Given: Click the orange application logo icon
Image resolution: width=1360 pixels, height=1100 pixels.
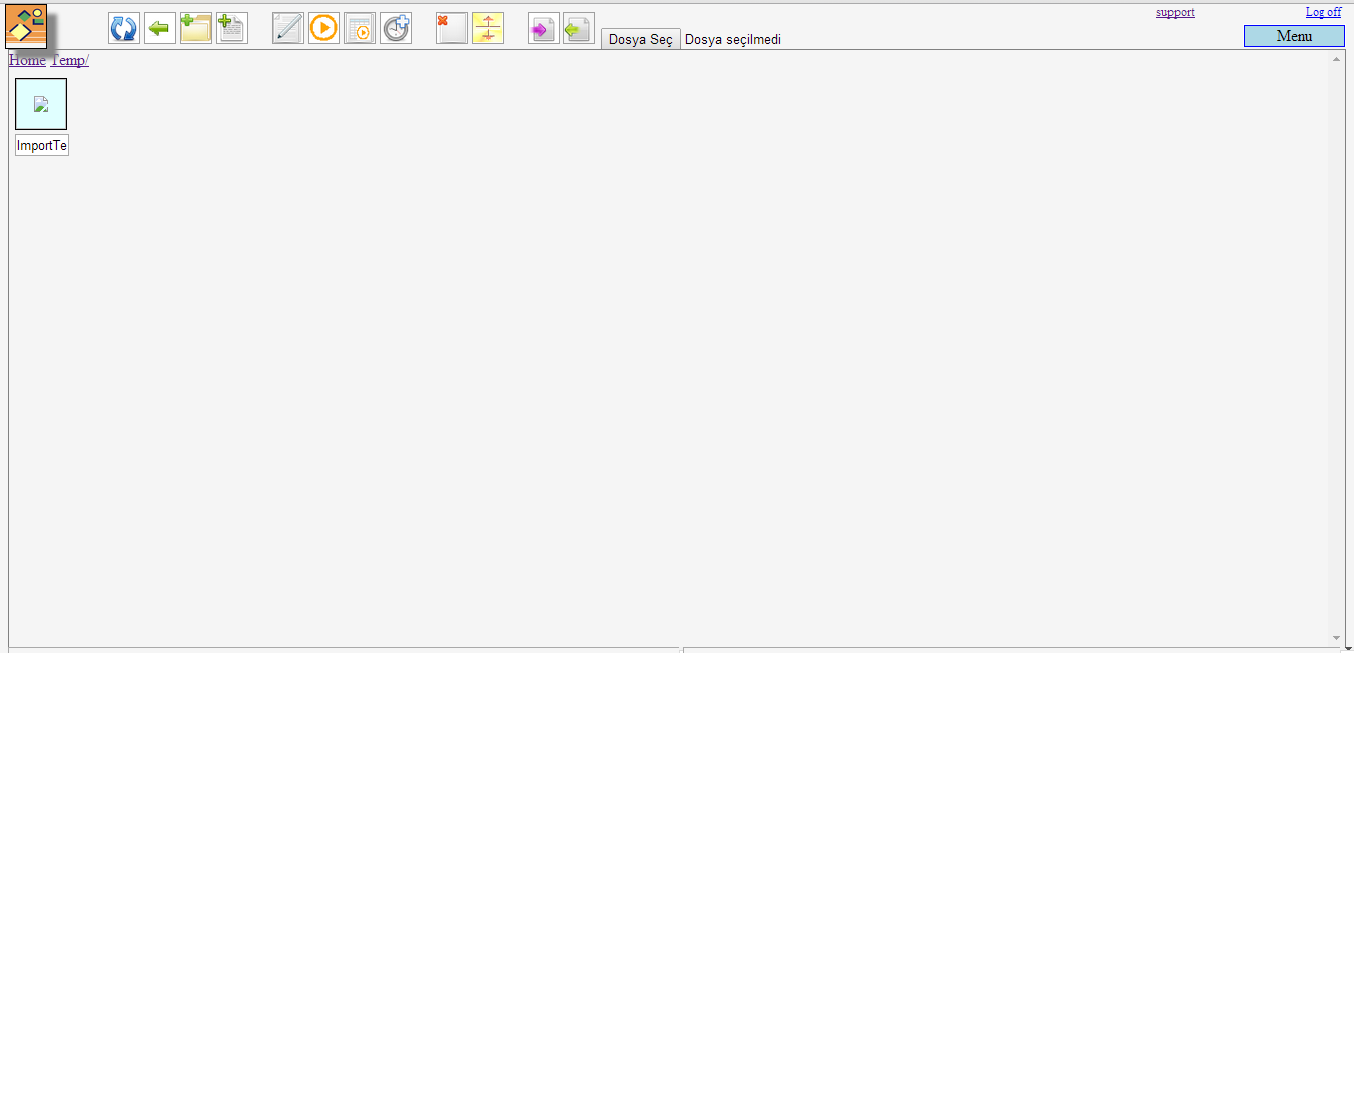Looking at the screenshot, I should coord(26,26).
